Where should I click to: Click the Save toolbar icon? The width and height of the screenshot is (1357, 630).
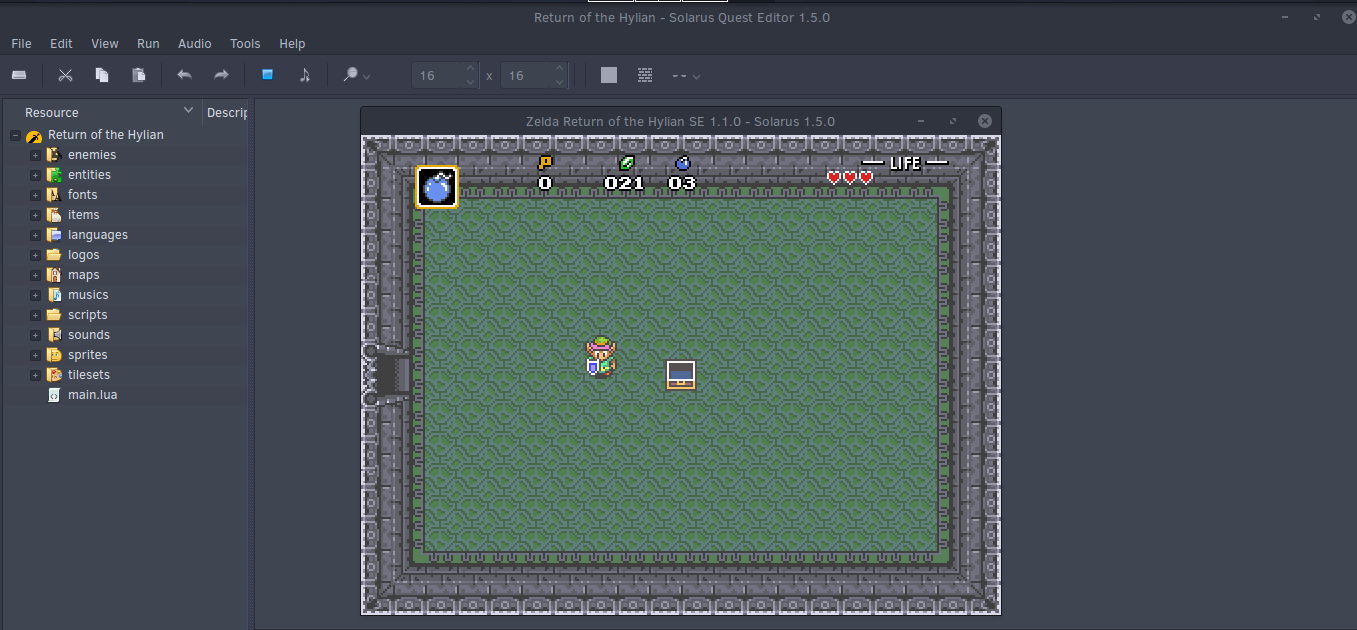click(18, 75)
